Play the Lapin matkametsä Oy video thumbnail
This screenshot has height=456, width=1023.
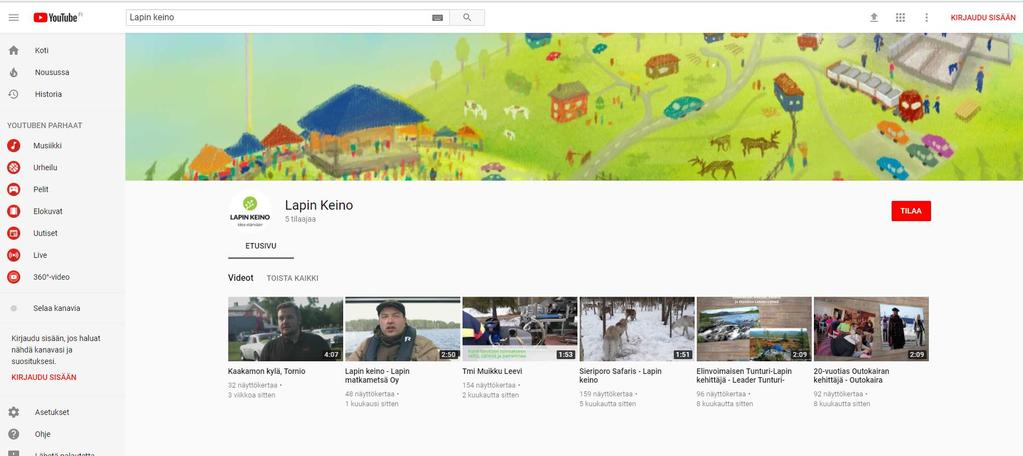403,329
